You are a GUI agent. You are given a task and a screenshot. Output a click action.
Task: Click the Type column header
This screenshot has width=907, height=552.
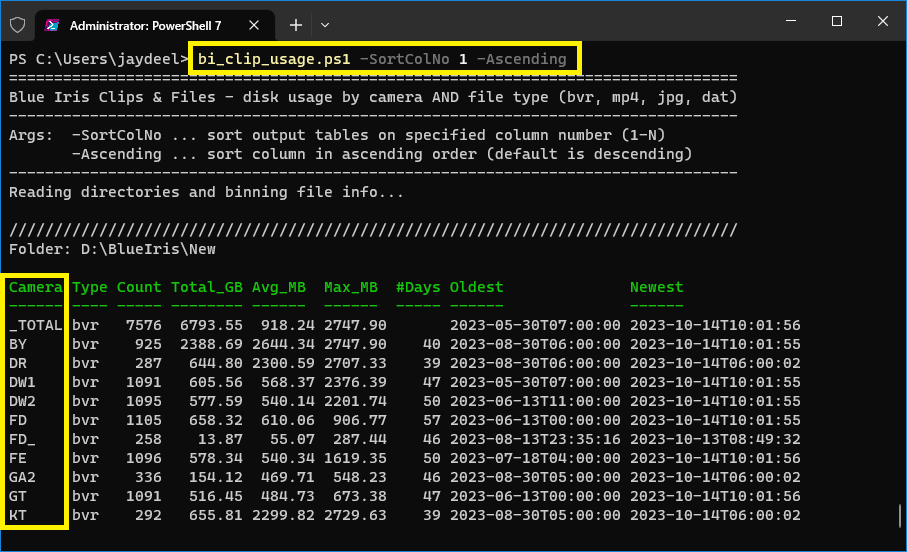point(90,288)
